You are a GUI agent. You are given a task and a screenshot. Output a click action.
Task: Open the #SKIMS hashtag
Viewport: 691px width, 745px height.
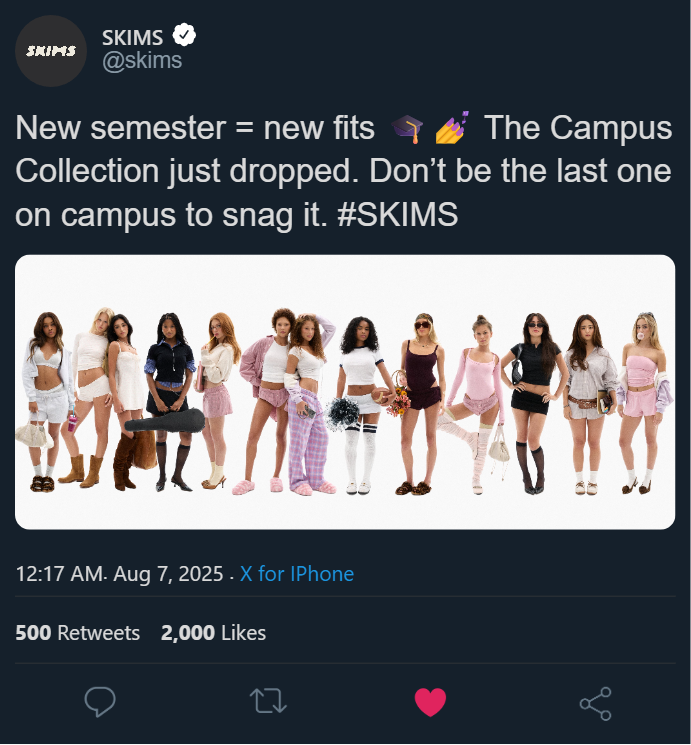398,215
